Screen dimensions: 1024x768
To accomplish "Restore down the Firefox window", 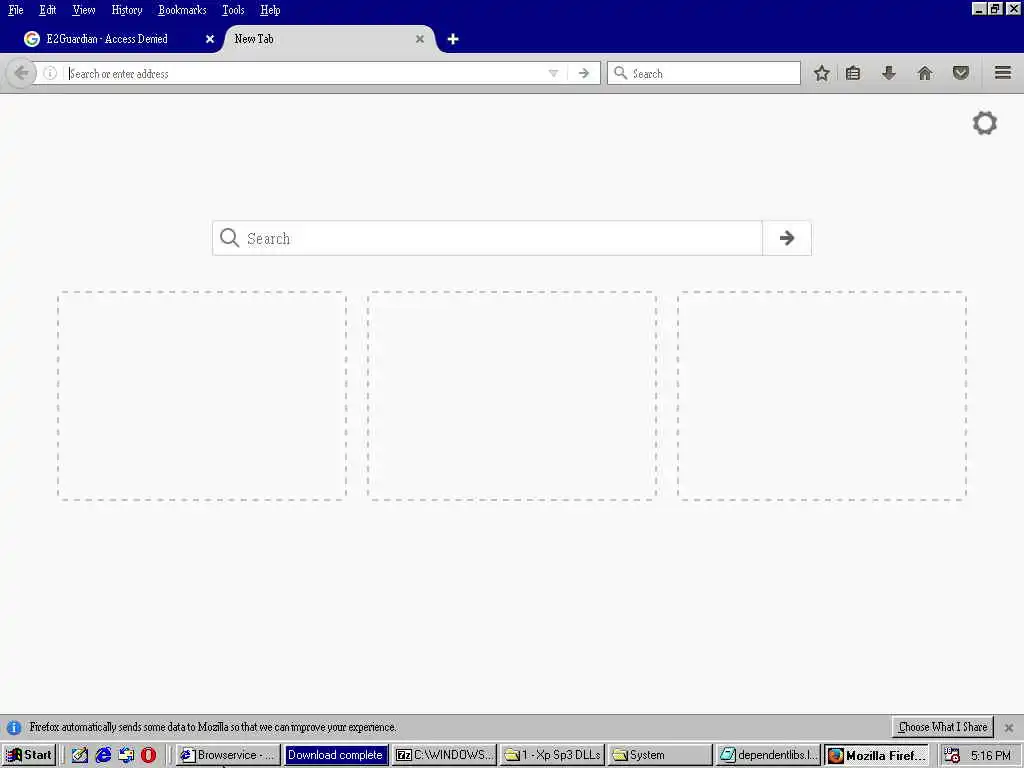I will click(995, 8).
